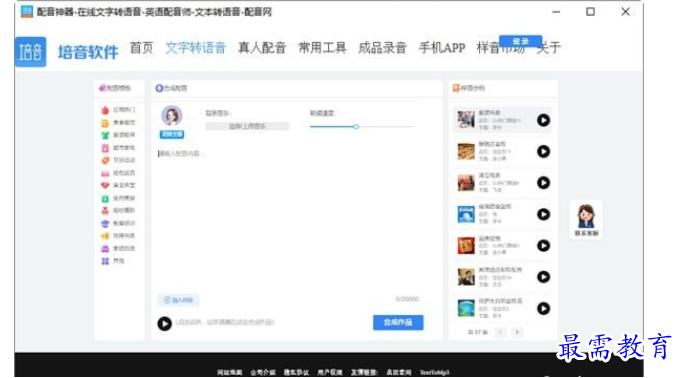
Task: Go to the next page of samples
Action: tap(517, 332)
